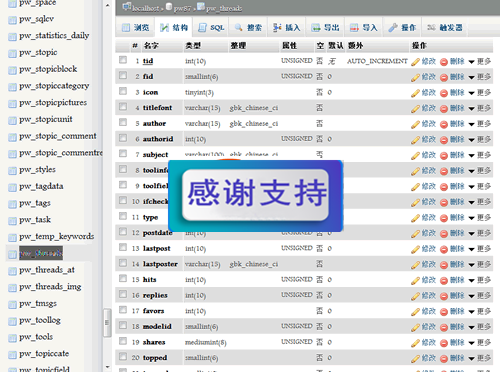Click the edit pencil icon for tid row
500x372 pixels.
[415, 62]
